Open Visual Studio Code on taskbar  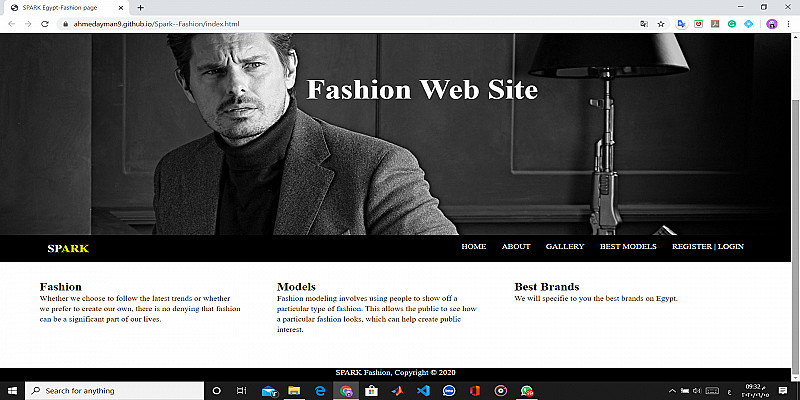click(x=423, y=391)
